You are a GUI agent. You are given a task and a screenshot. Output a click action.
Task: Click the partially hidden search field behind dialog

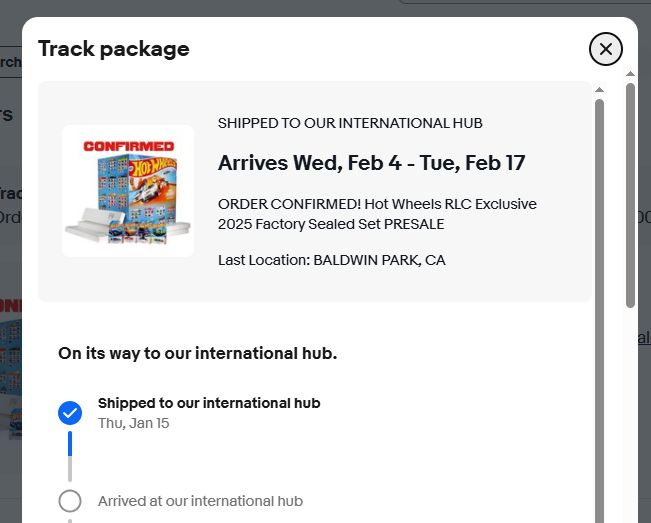(10, 62)
